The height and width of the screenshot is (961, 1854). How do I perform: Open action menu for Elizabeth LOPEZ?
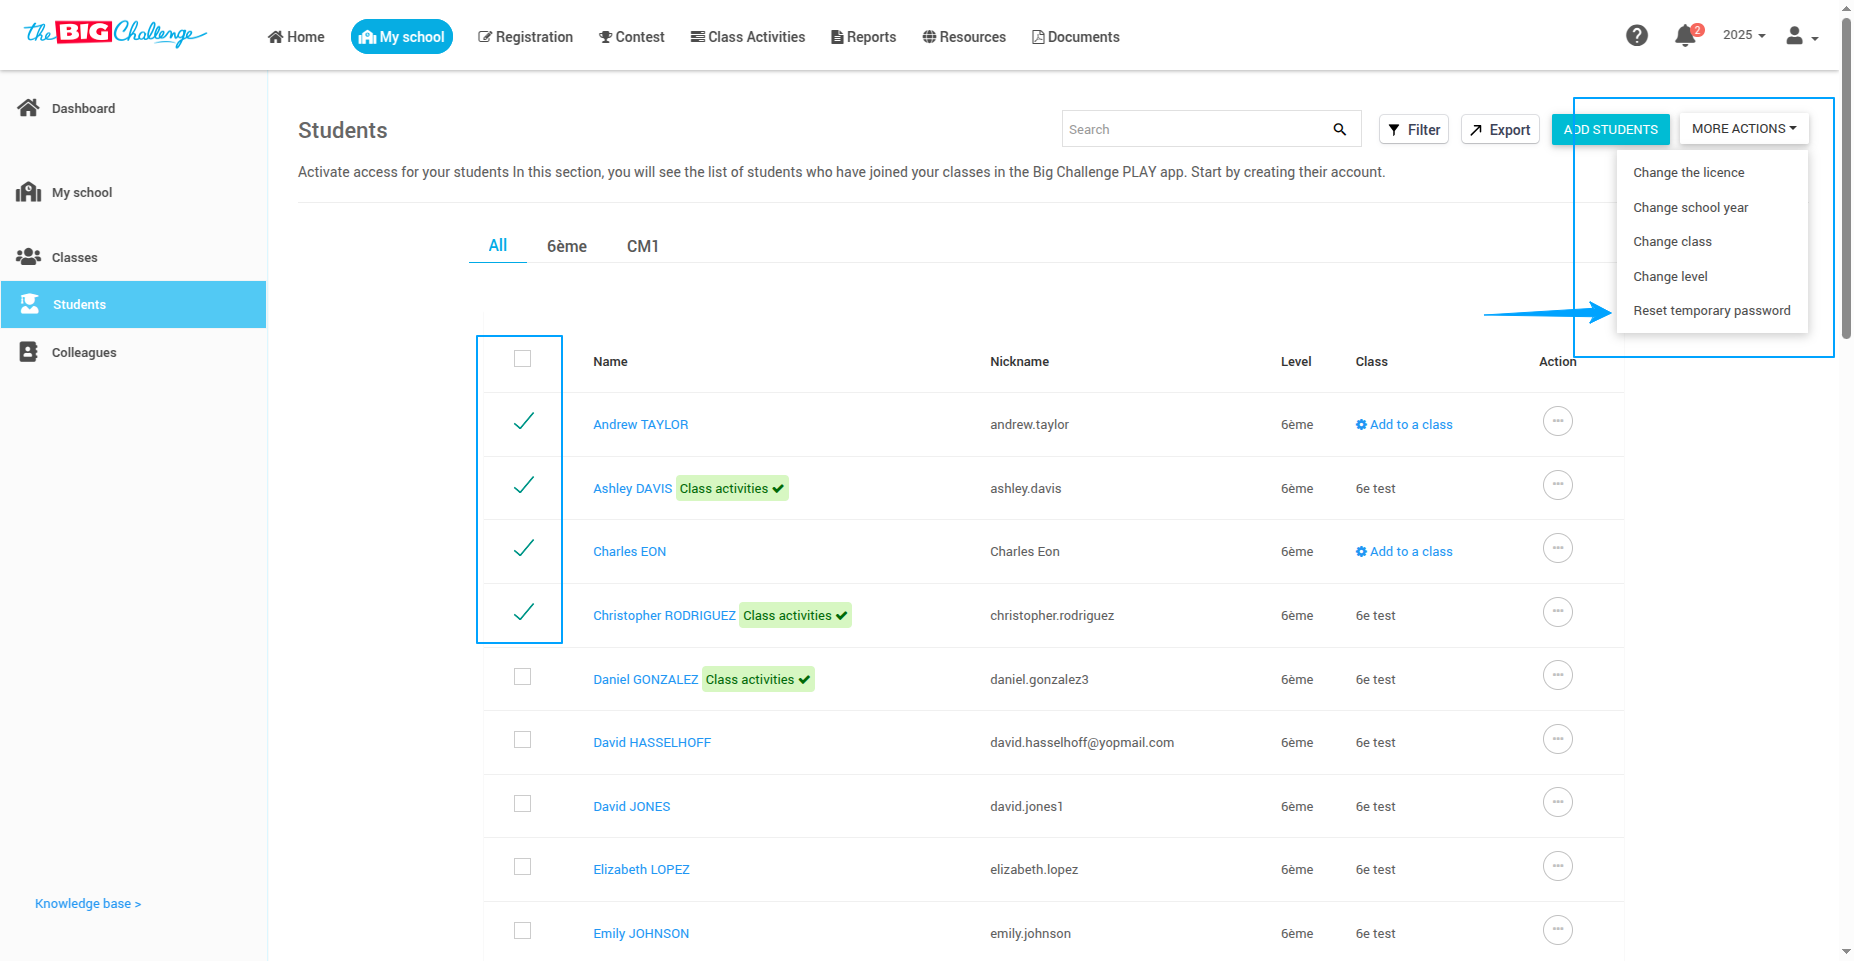[x=1558, y=866]
